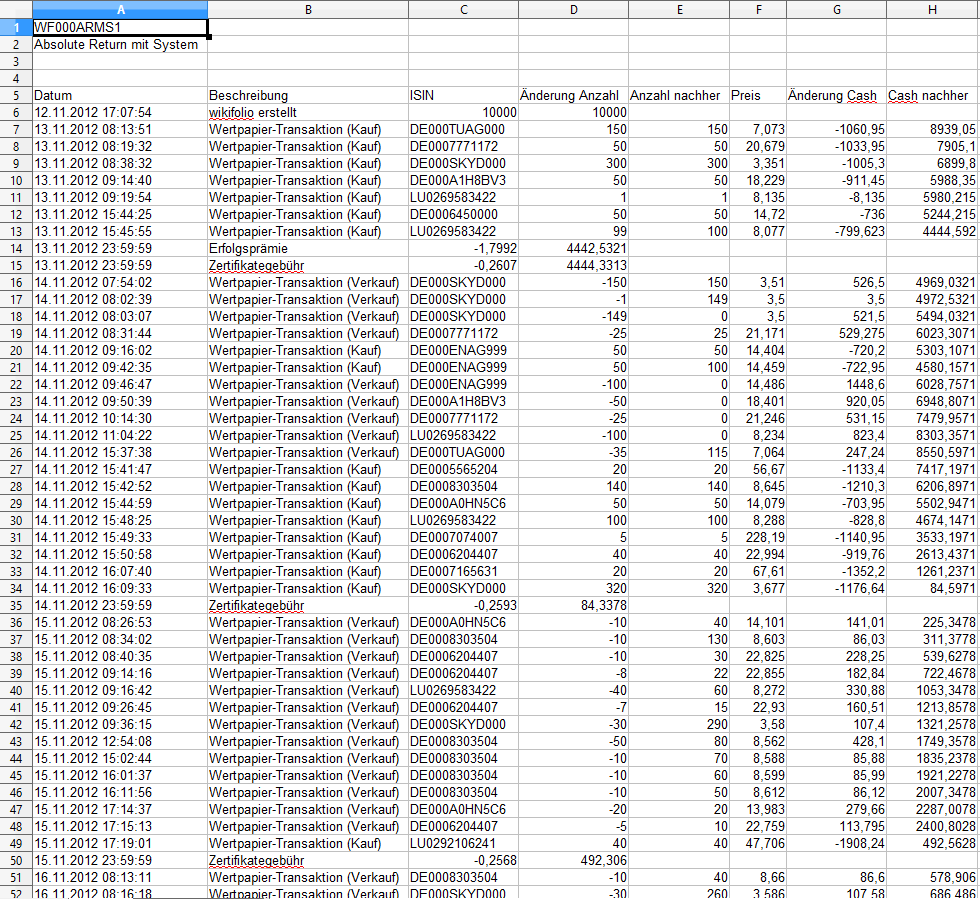Select the column F header
Screen dimensions: 980x899
click(x=757, y=9)
